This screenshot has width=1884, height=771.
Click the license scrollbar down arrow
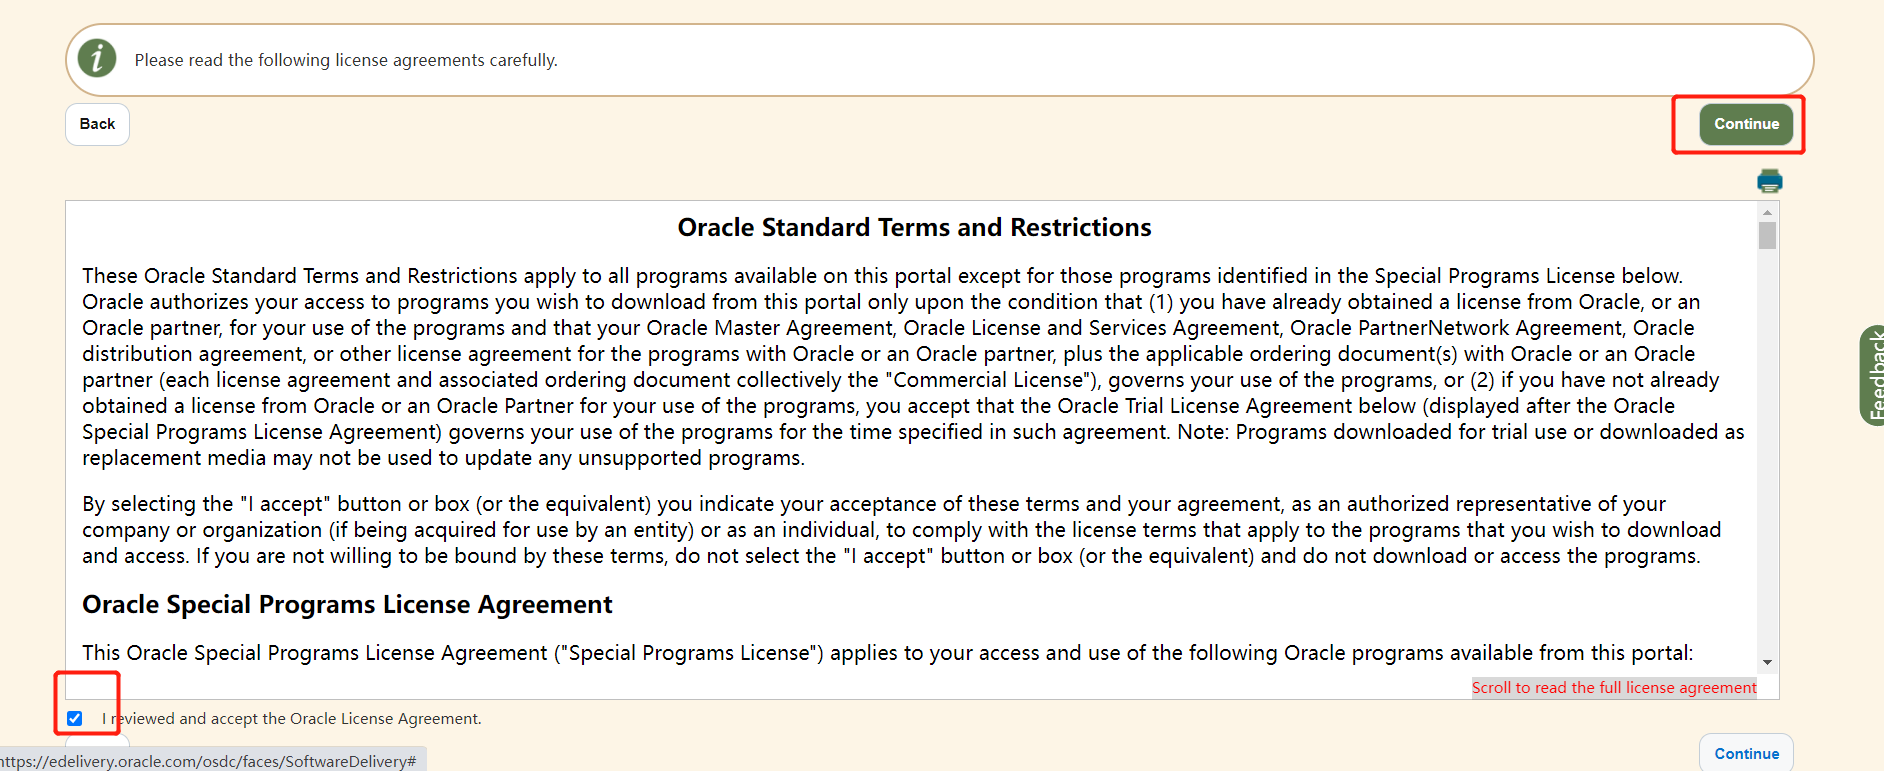point(1767,662)
